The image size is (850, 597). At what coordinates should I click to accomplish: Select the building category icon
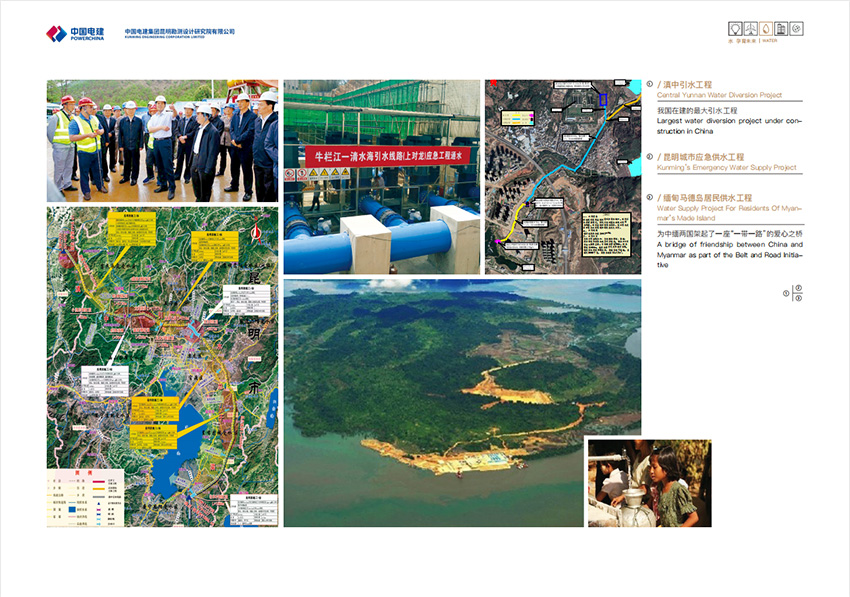click(x=781, y=29)
